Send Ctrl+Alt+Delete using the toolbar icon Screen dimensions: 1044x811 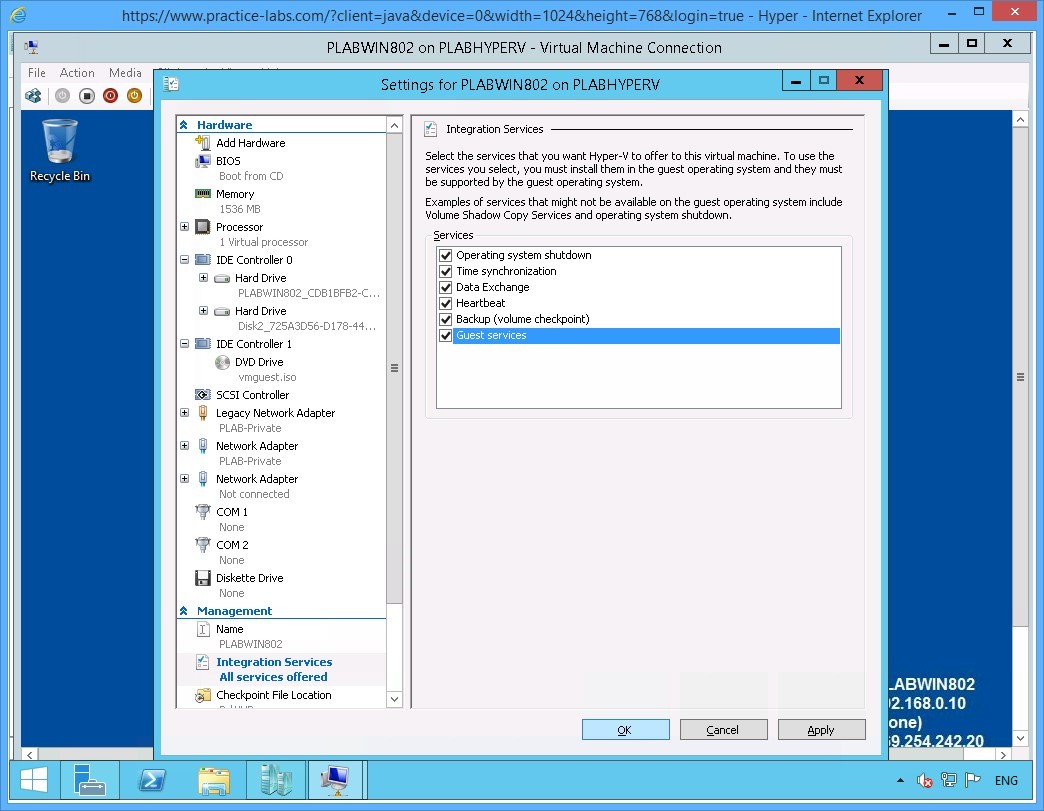[33, 95]
